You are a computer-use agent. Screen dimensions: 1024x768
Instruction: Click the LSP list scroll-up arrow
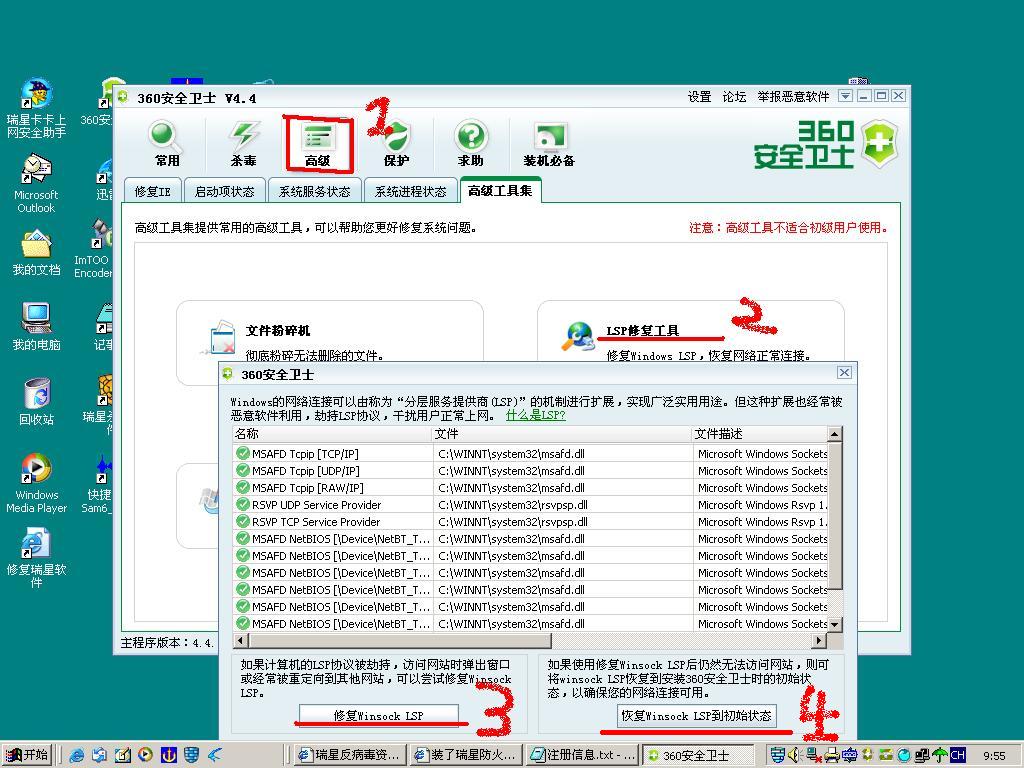click(x=835, y=434)
